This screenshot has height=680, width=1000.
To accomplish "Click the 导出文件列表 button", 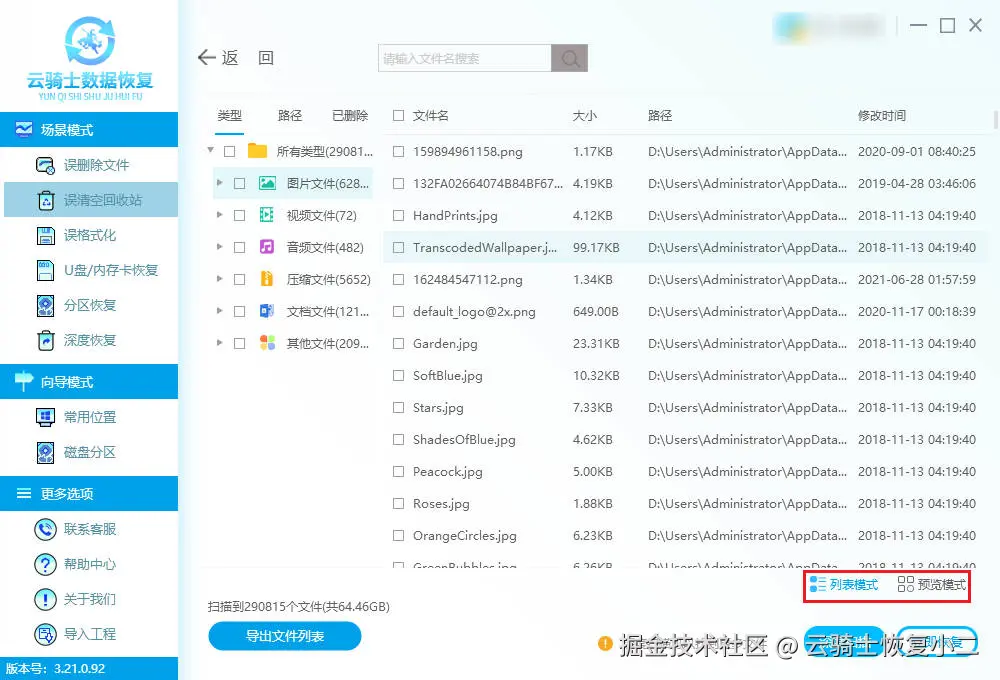I will pyautogui.click(x=284, y=636).
